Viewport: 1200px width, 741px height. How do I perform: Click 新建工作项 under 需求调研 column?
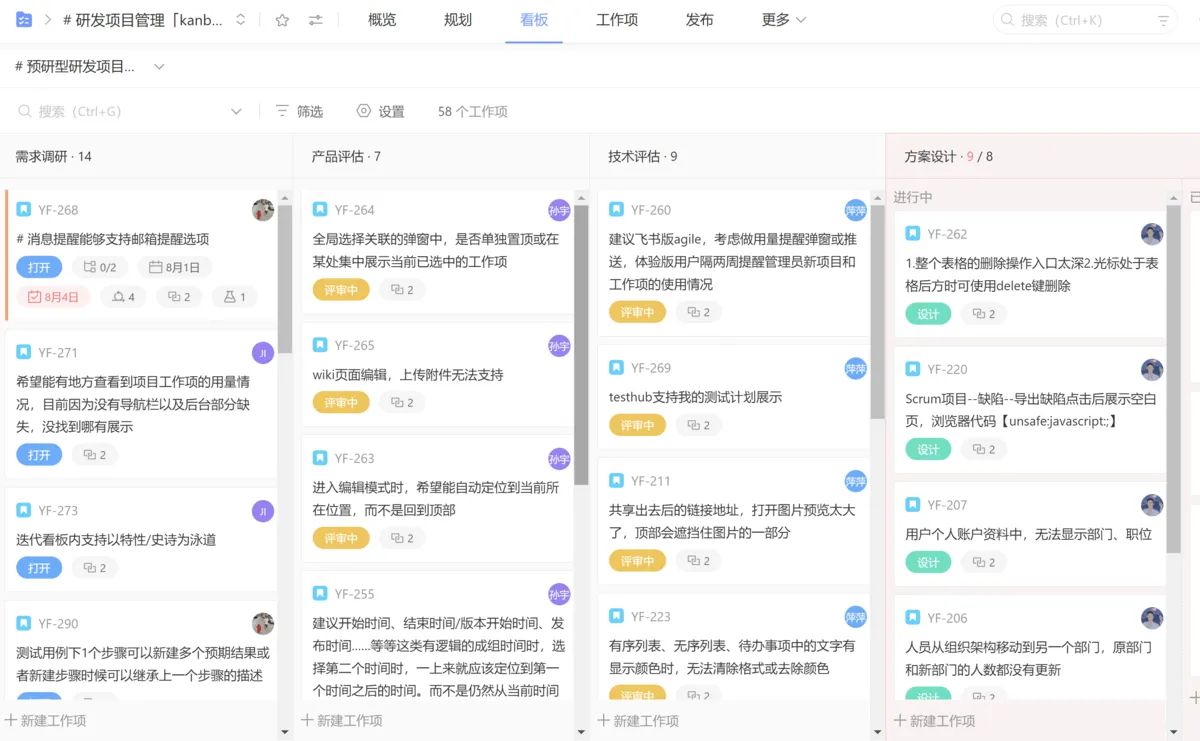click(46, 720)
